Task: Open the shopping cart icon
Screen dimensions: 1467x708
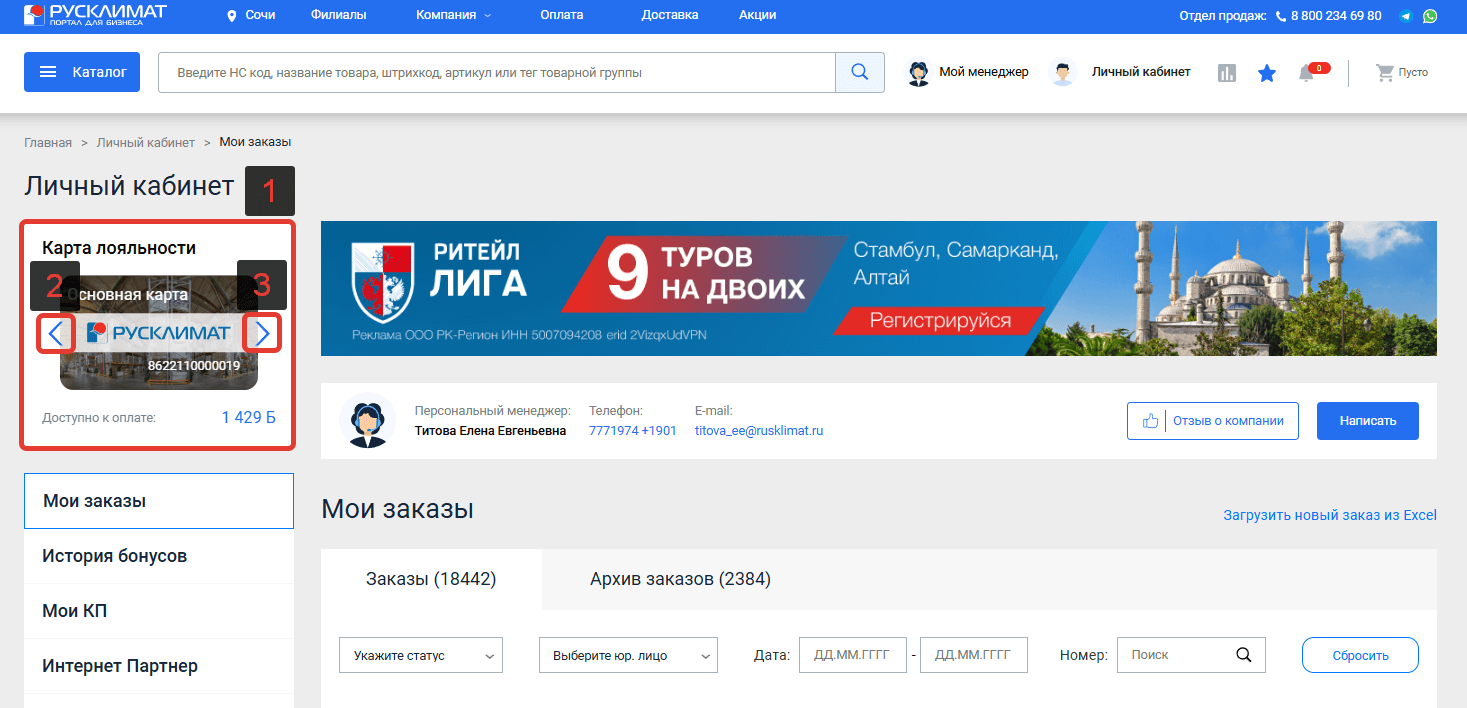Action: [x=1385, y=73]
